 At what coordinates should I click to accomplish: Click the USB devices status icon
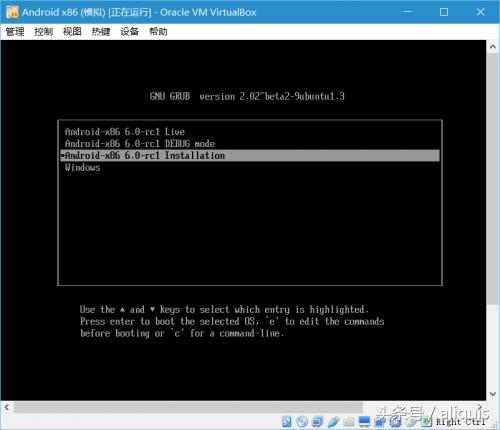coord(333,422)
